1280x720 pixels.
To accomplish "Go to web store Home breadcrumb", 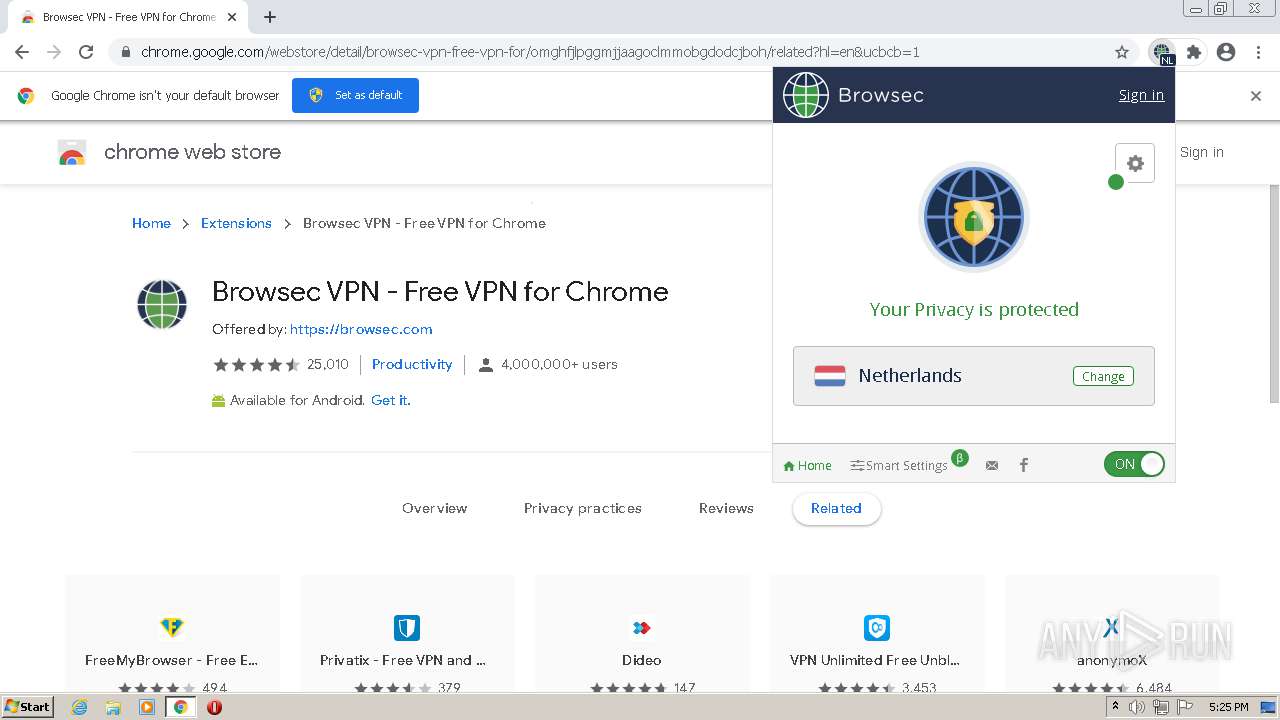I will click(x=151, y=223).
